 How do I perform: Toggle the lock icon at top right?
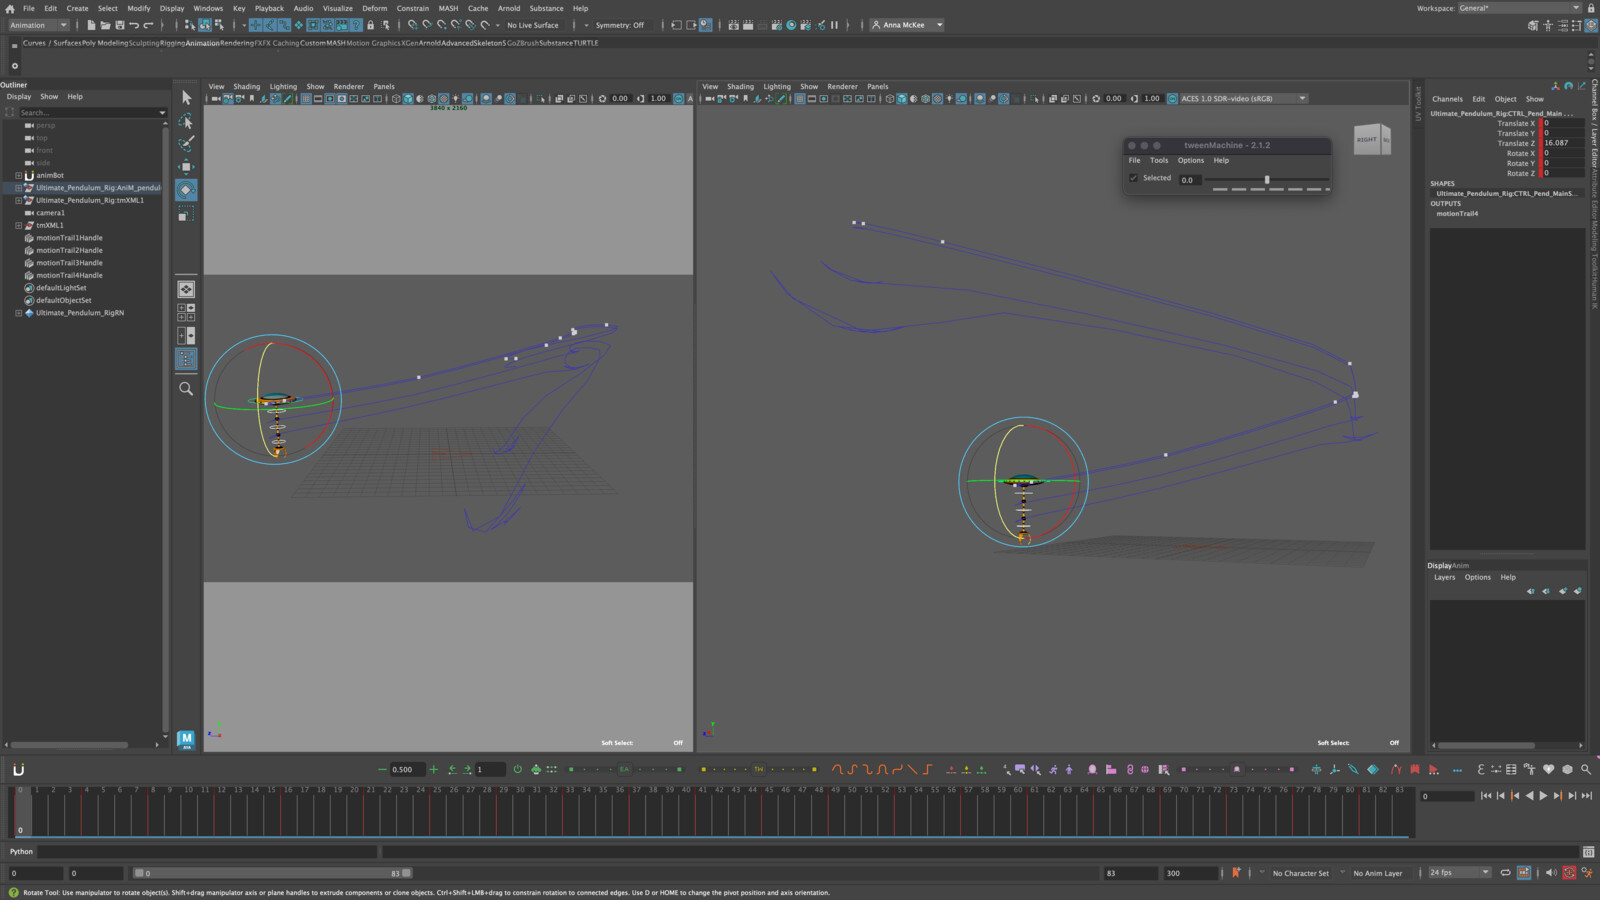[x=1593, y=7]
